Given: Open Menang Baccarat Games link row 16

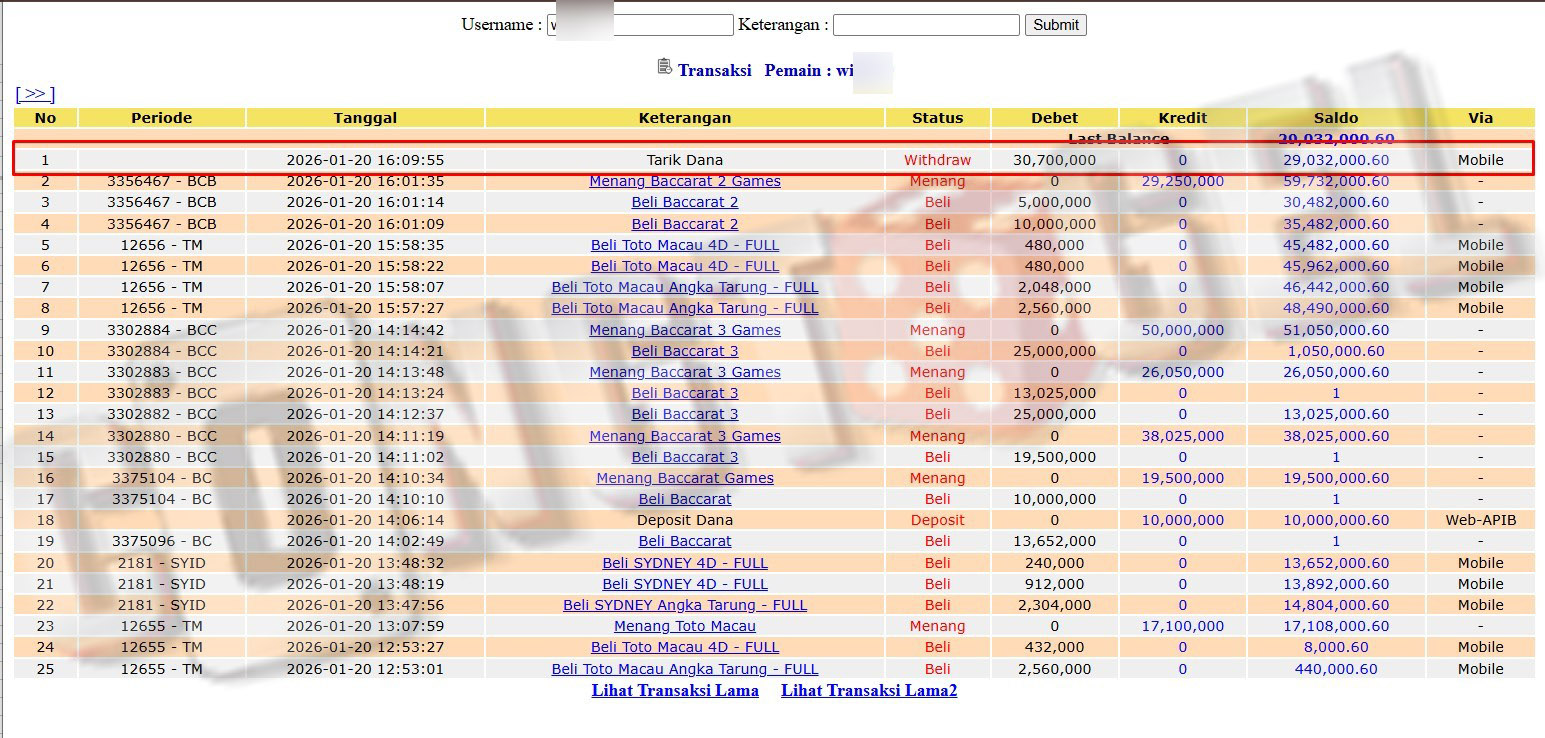Looking at the screenshot, I should pos(685,478).
